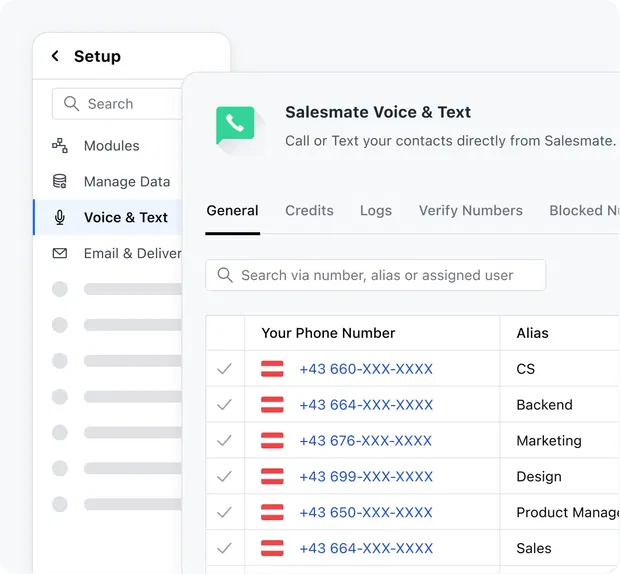Toggle the checkmark for the Product Manager row
The width and height of the screenshot is (620, 574).
[x=224, y=512]
